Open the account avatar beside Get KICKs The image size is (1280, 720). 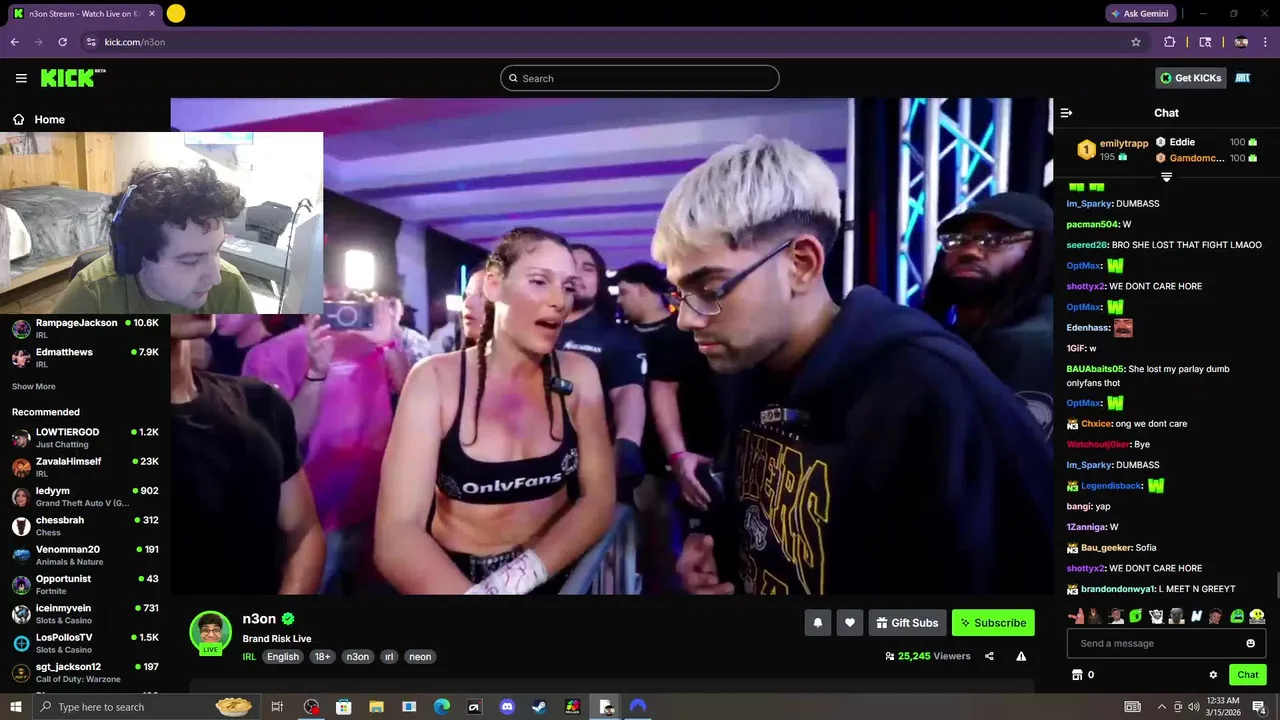point(1243,78)
